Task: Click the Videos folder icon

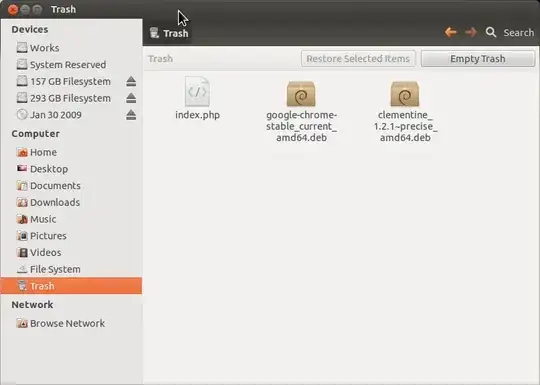Action: click(22, 252)
